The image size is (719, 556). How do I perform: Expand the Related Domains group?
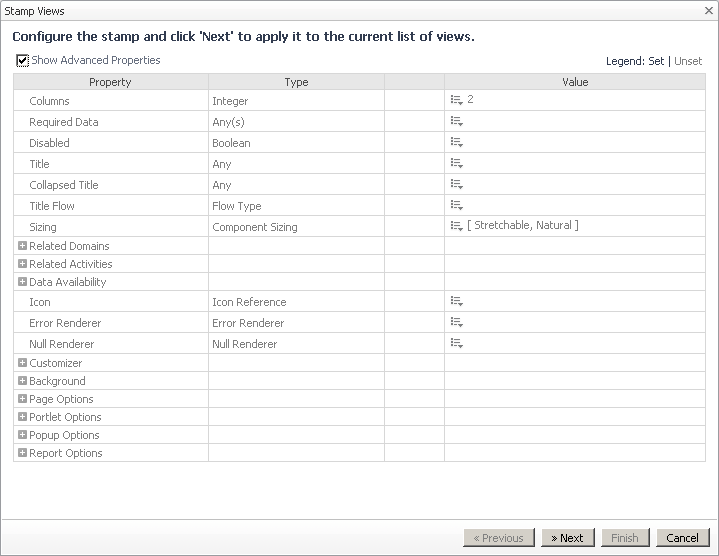pyautogui.click(x=22, y=246)
